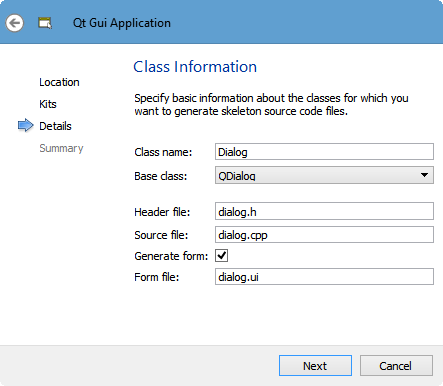The image size is (443, 386).
Task: Cancel the wizard
Action: (396, 366)
